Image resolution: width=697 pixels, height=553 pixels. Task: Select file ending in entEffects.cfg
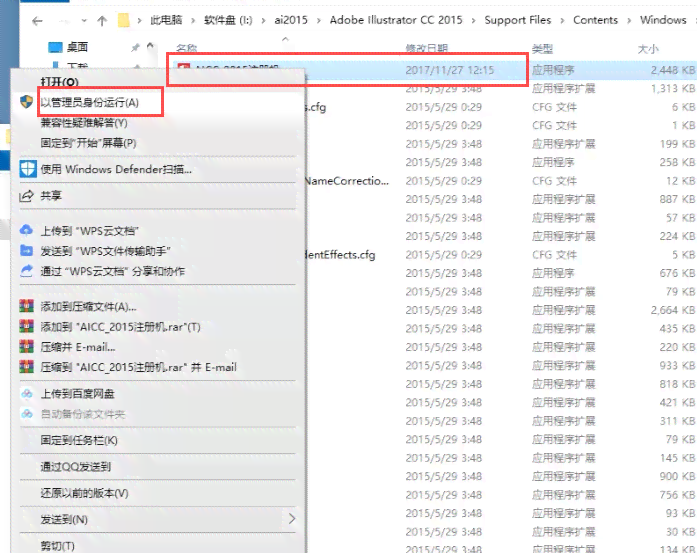(x=340, y=255)
